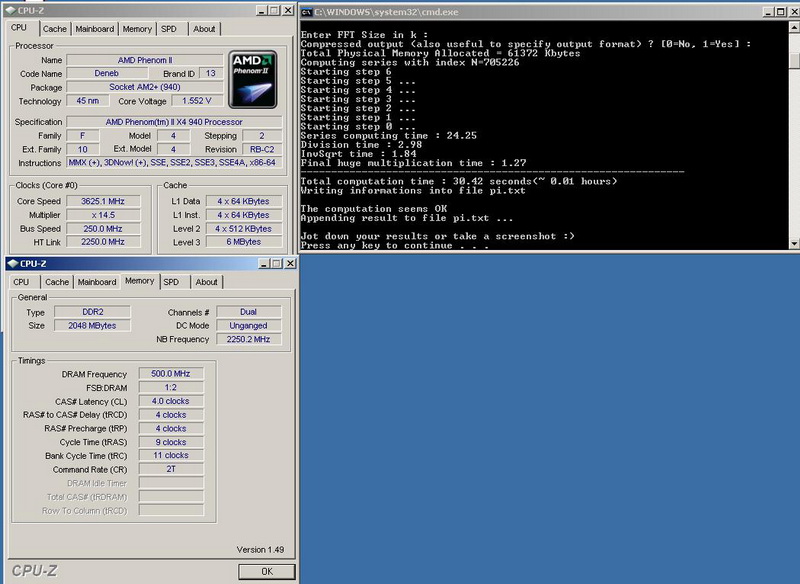Open the Mainboard tab in upper CPU-Z window
Screen dimensions: 800x584
pos(95,29)
